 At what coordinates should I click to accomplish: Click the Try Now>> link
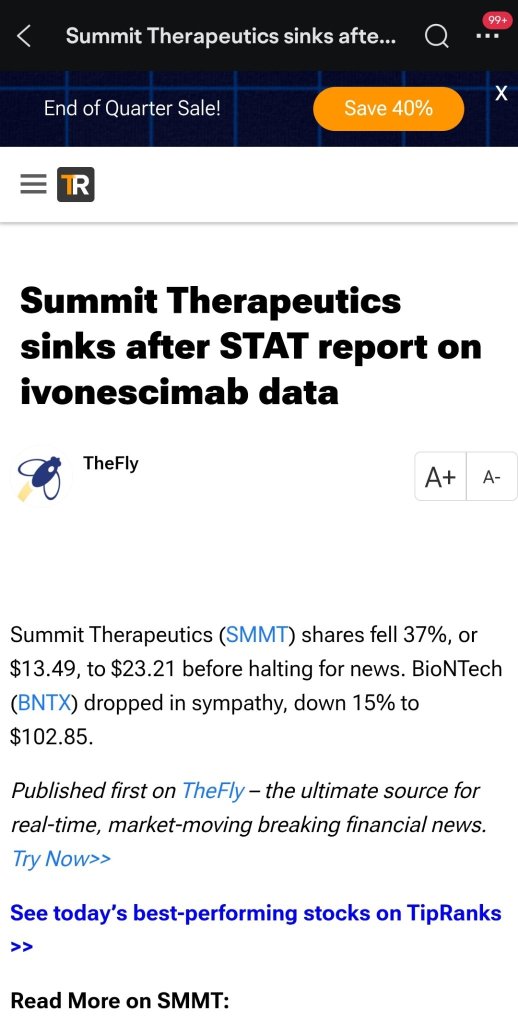tap(61, 859)
